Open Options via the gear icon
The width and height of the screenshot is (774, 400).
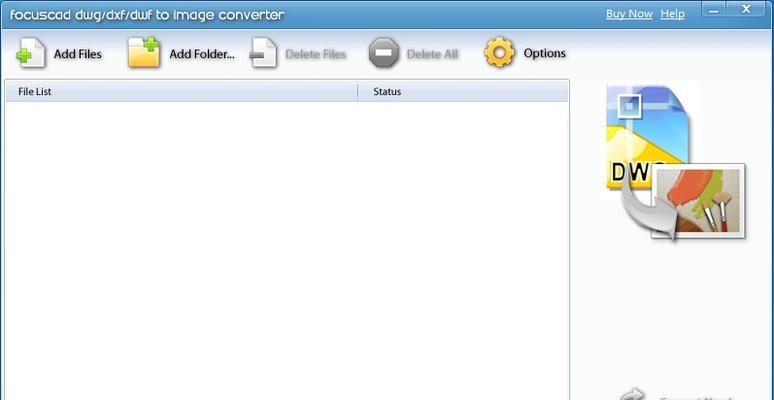pos(500,52)
